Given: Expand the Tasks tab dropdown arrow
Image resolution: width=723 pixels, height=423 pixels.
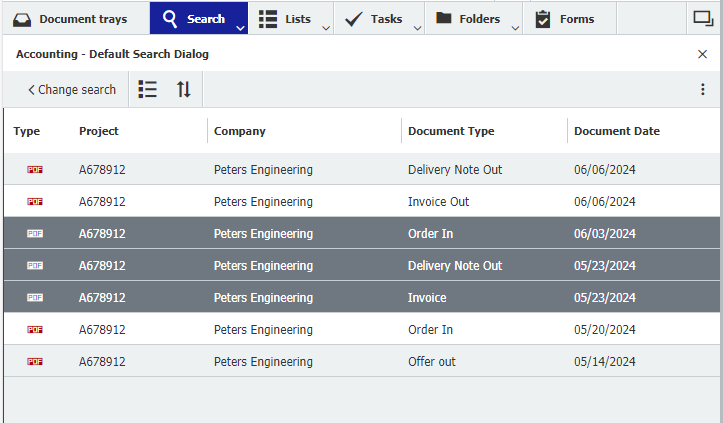Looking at the screenshot, I should coord(417,27).
